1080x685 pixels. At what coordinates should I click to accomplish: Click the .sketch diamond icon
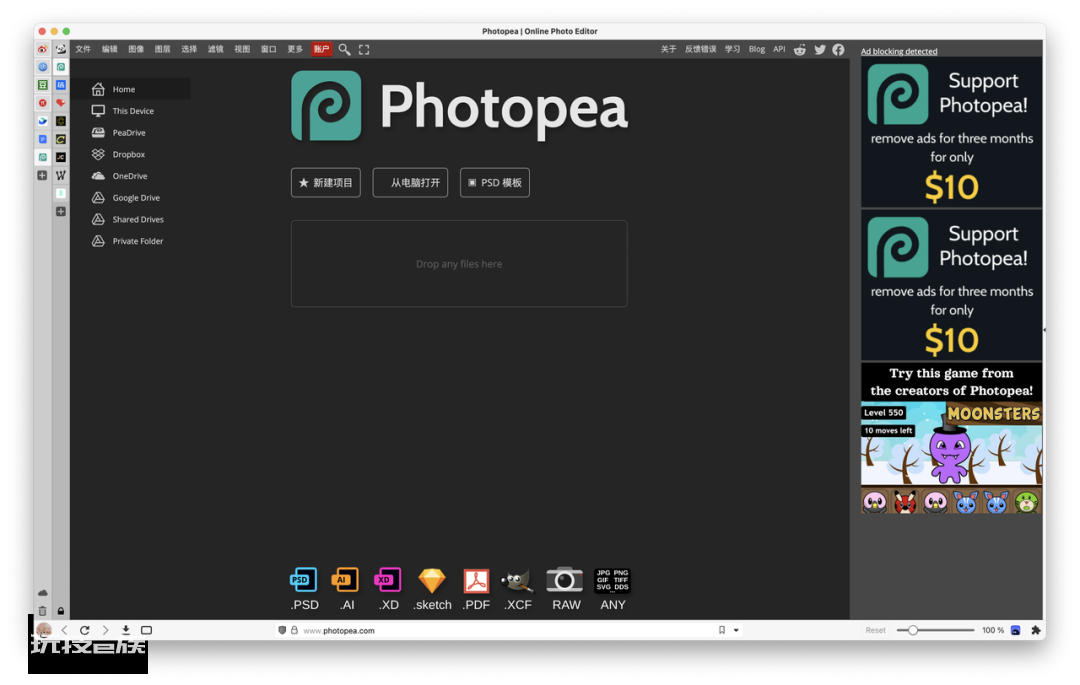point(432,580)
